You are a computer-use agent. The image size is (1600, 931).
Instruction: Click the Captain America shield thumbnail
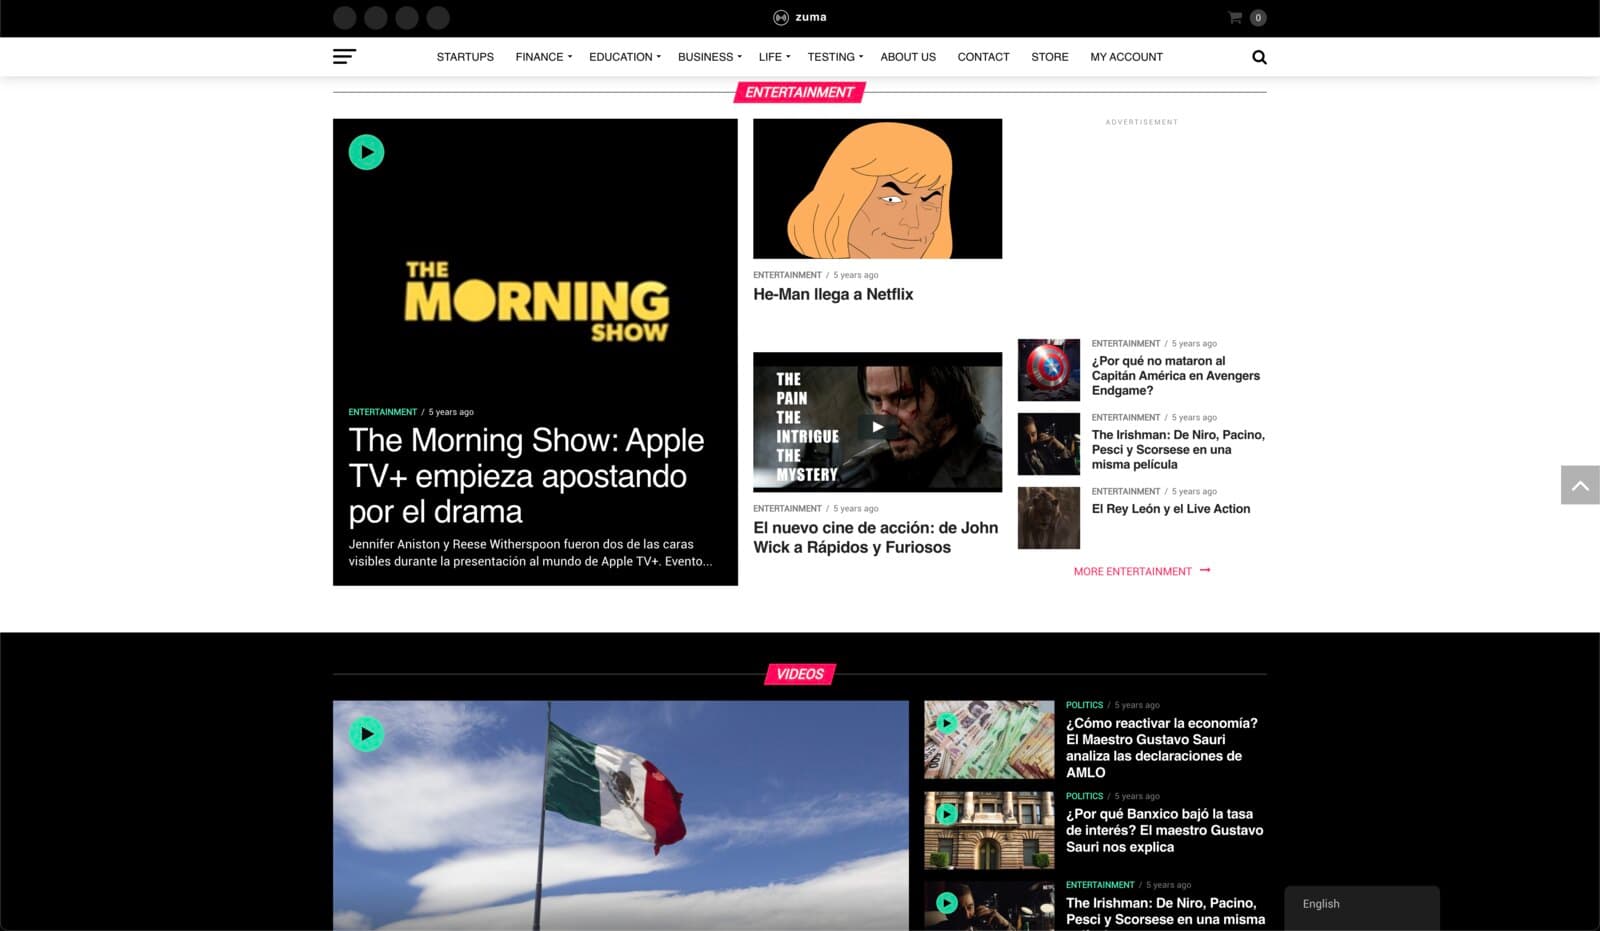coord(1049,370)
